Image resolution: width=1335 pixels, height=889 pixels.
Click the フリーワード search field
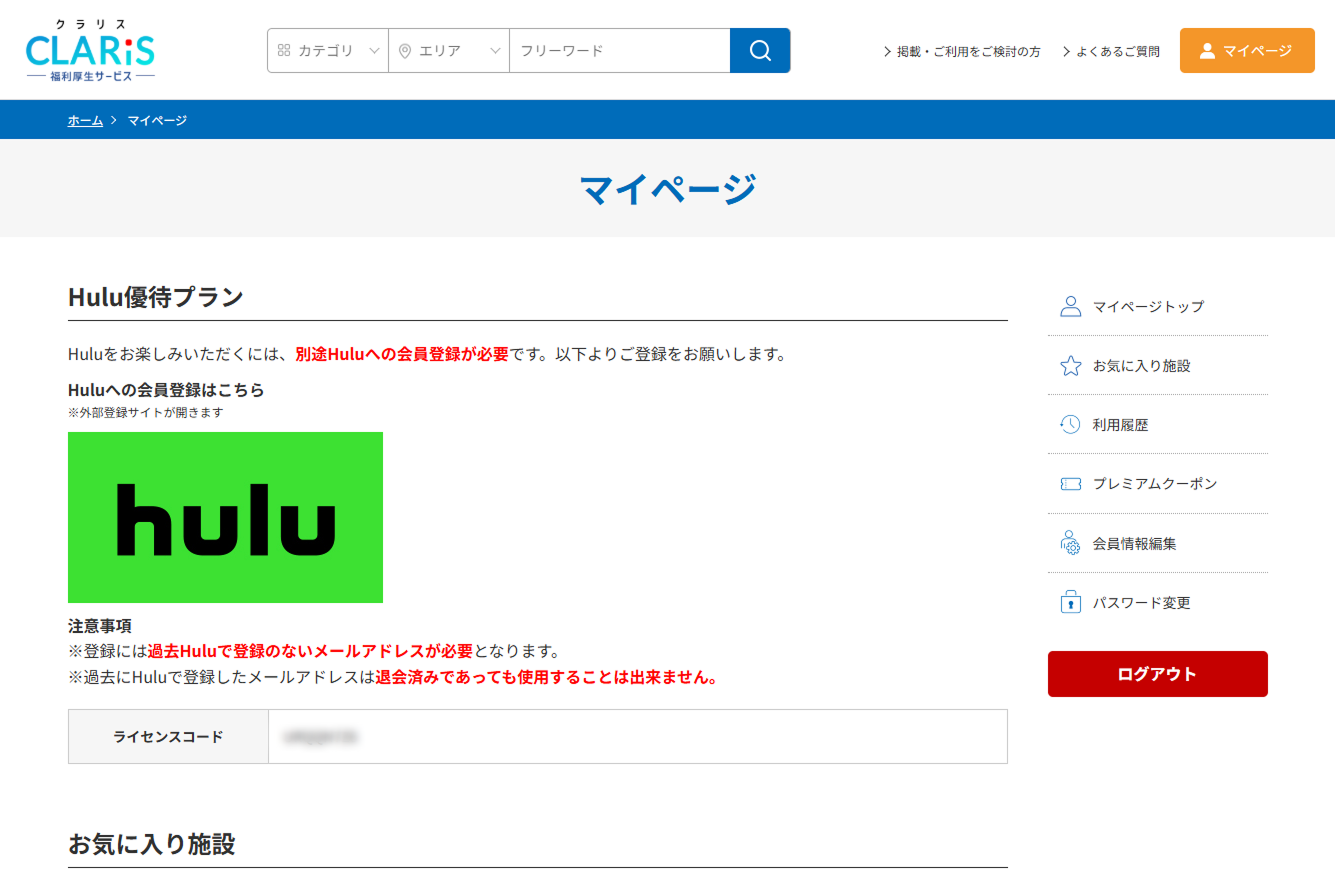coord(620,50)
